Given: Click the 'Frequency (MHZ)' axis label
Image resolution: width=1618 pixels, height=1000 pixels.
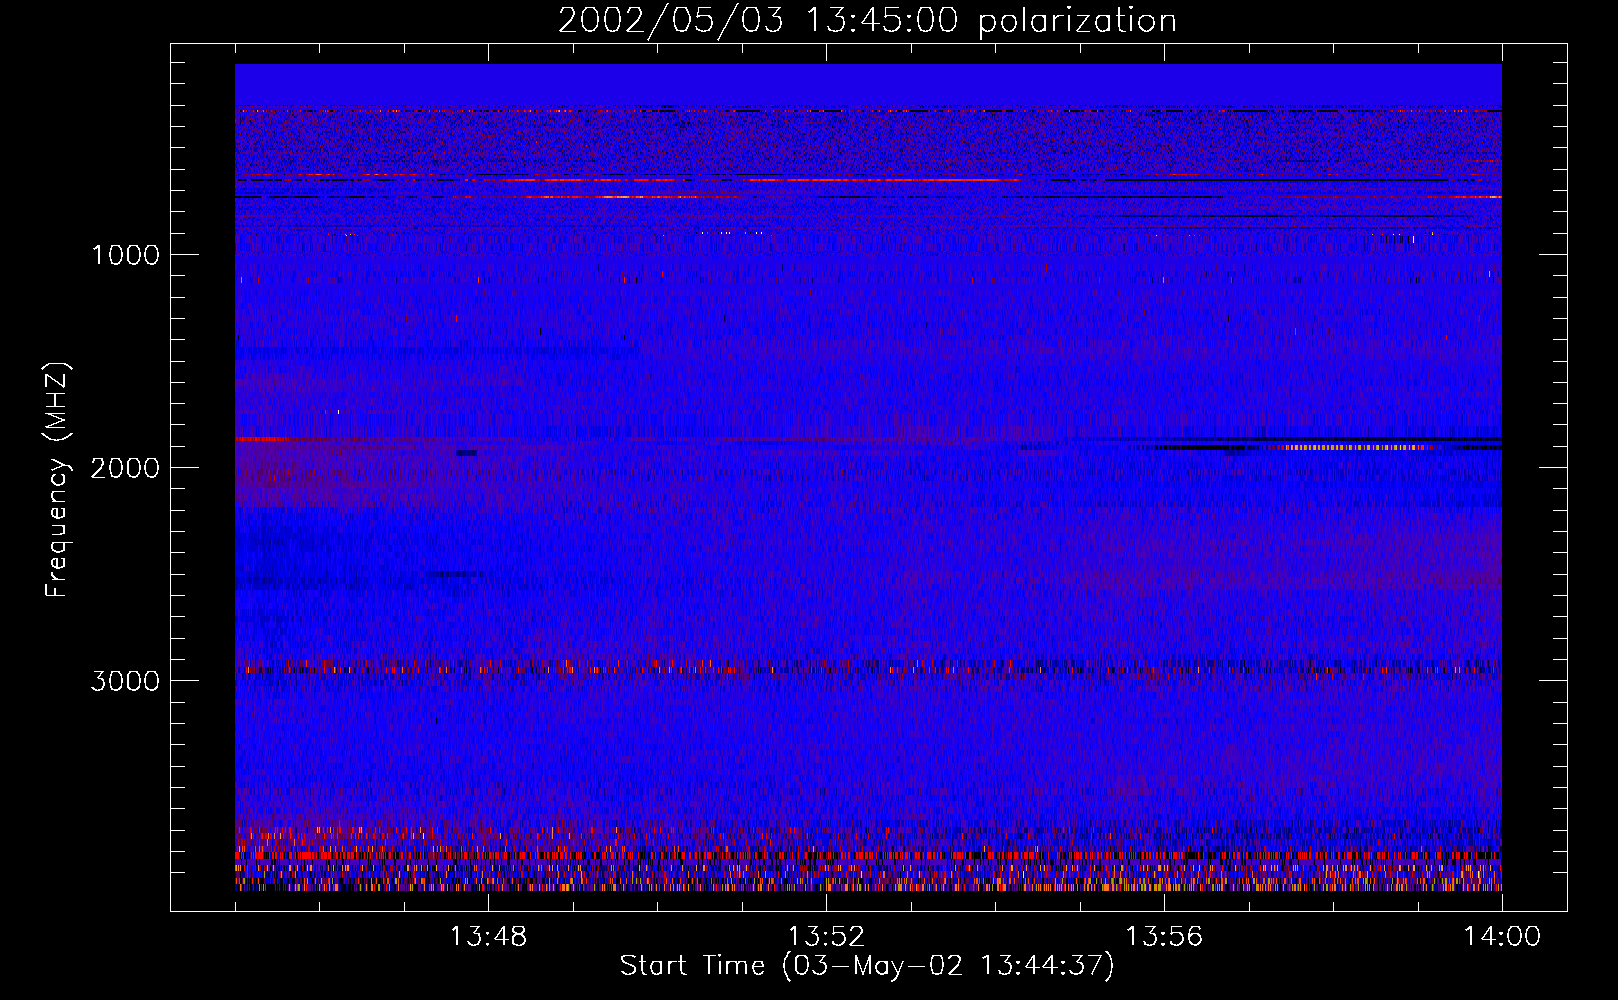Looking at the screenshot, I should pos(57,480).
